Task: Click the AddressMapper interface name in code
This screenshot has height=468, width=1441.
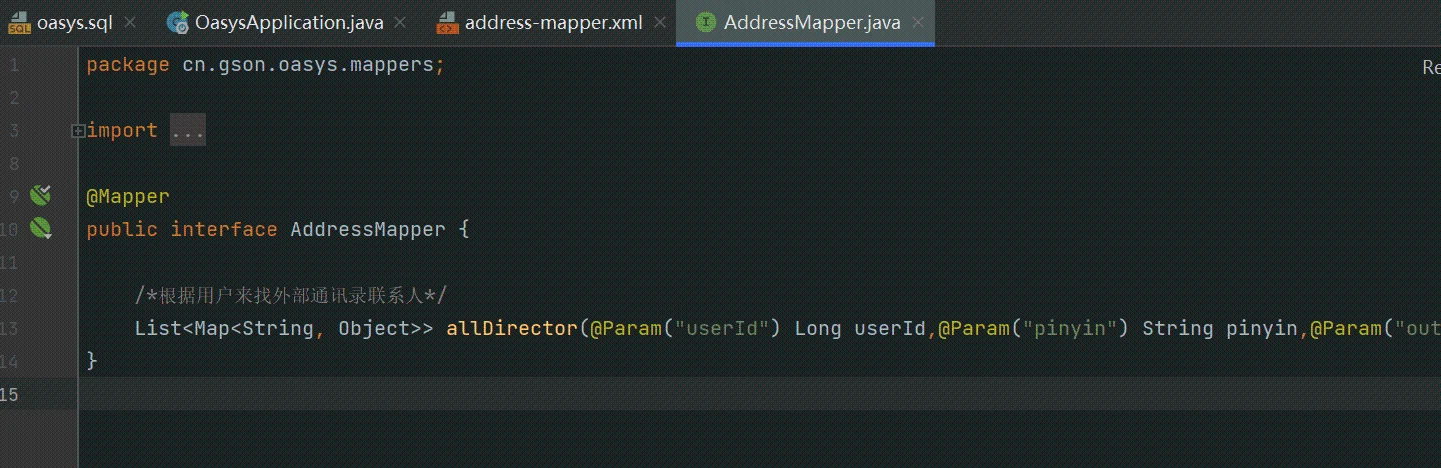Action: pos(367,229)
